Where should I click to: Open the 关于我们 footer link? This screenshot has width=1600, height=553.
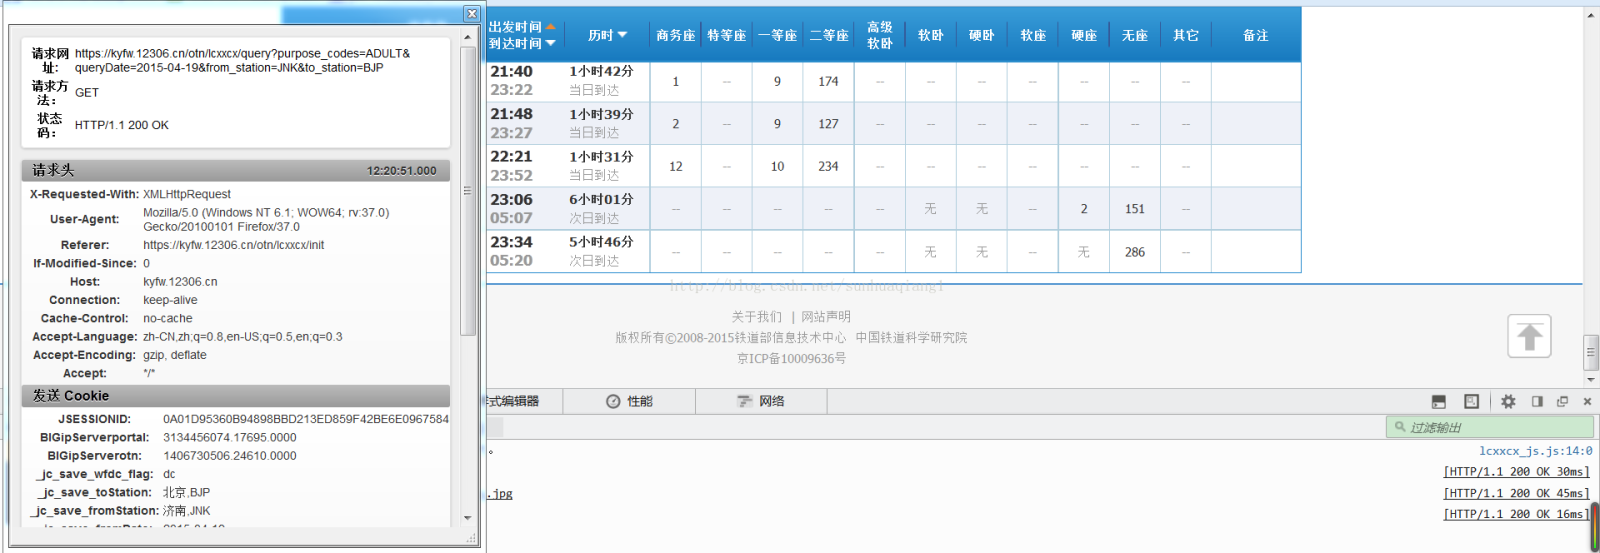(757, 316)
